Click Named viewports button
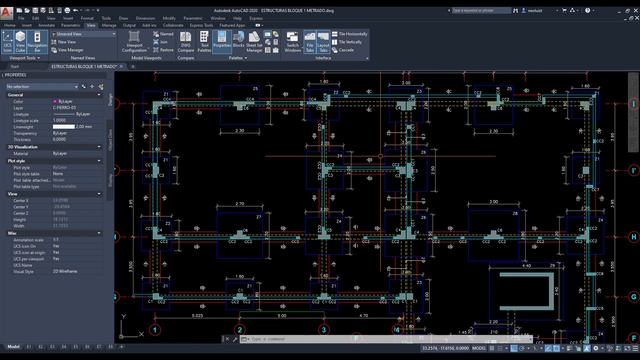Viewport: 640px width, 360px height. click(163, 34)
